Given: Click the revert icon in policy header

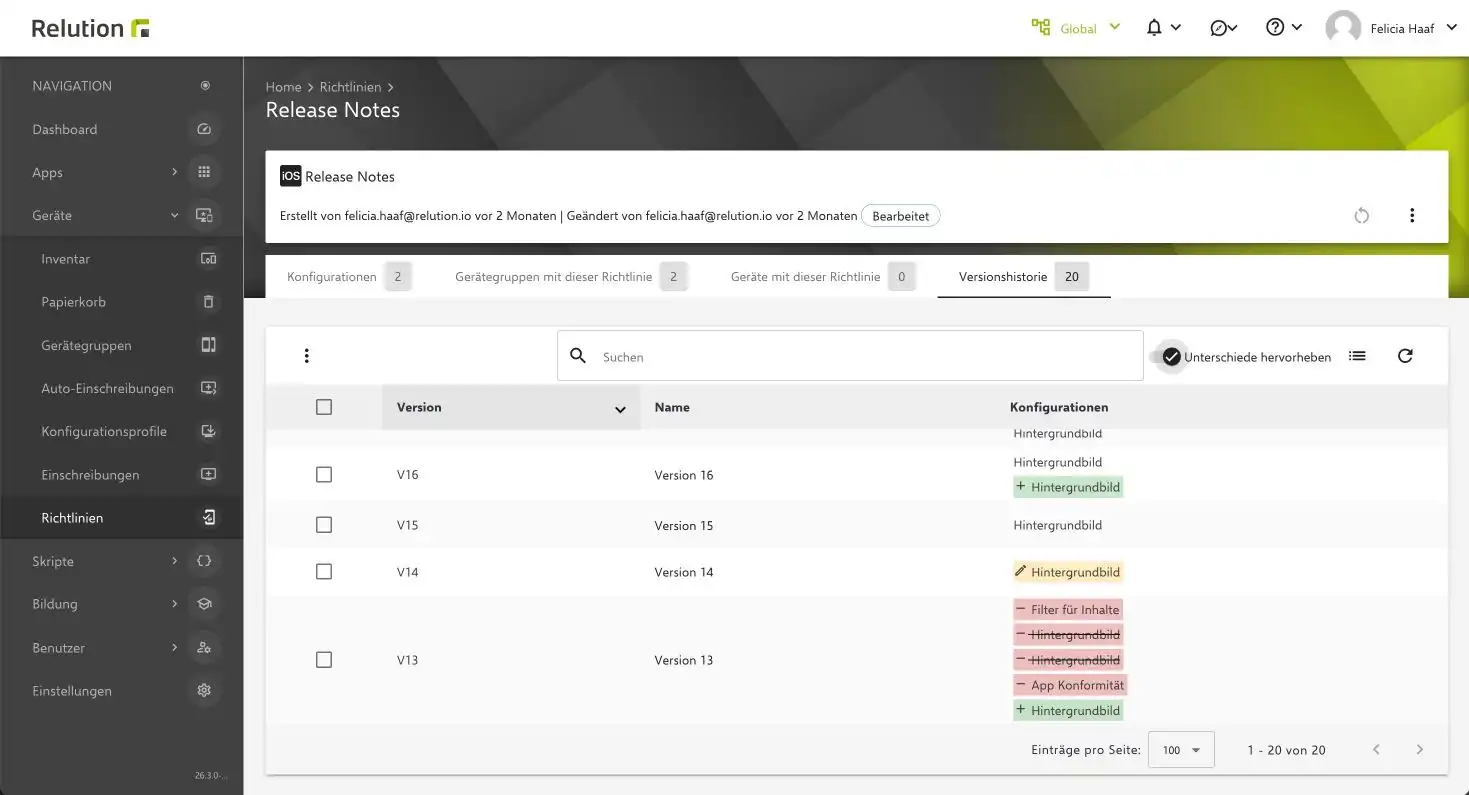Looking at the screenshot, I should 1361,215.
